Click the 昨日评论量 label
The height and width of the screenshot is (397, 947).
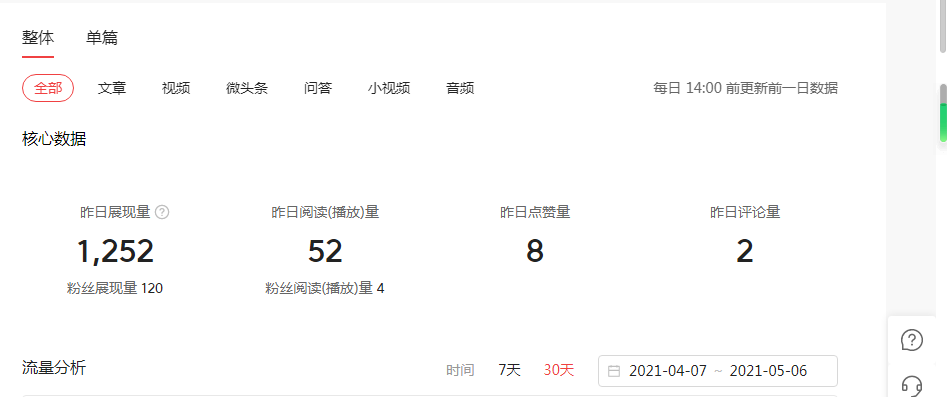(x=745, y=213)
